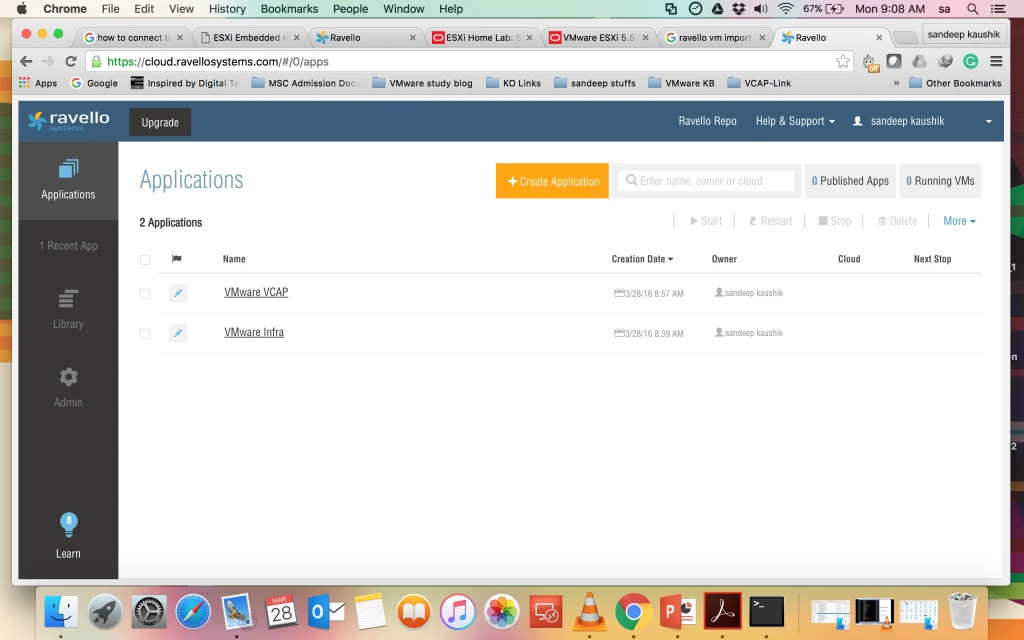Click the flag column header icon
1024x640 pixels.
pyautogui.click(x=176, y=259)
